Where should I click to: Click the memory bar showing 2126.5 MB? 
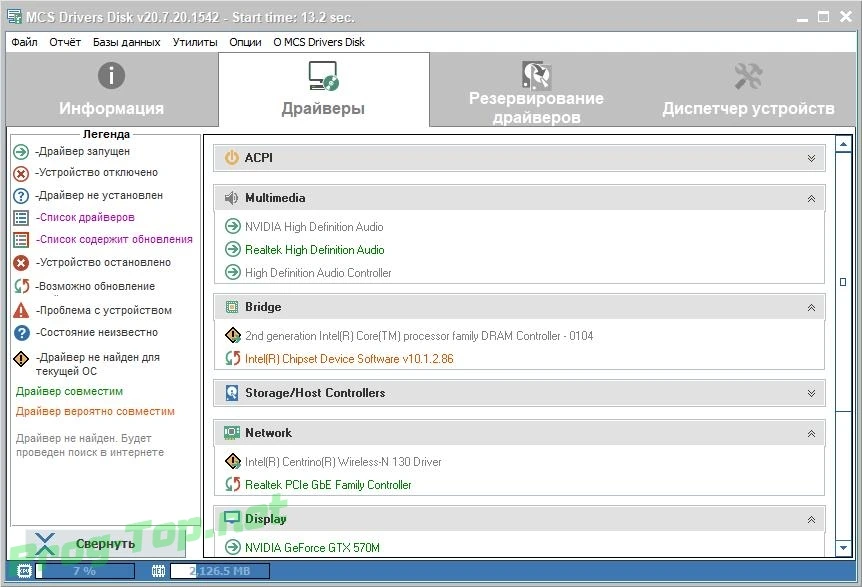tap(220, 571)
